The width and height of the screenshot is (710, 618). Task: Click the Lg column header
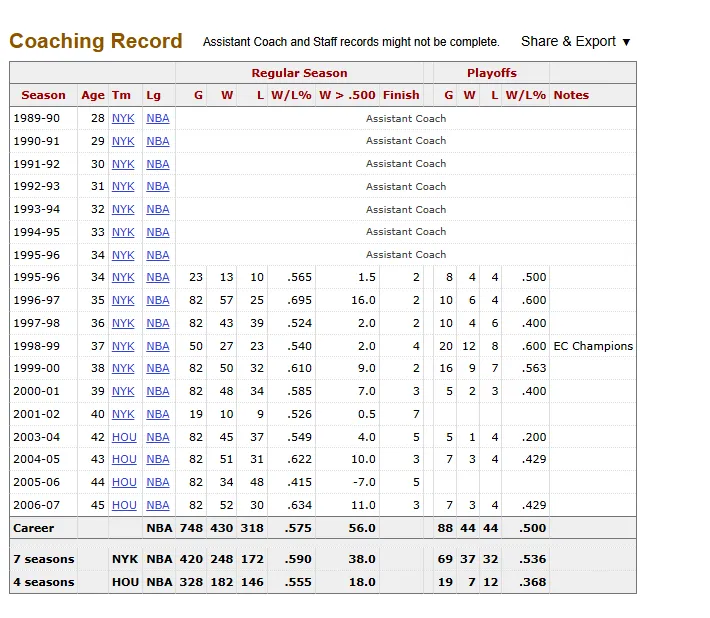tap(153, 95)
